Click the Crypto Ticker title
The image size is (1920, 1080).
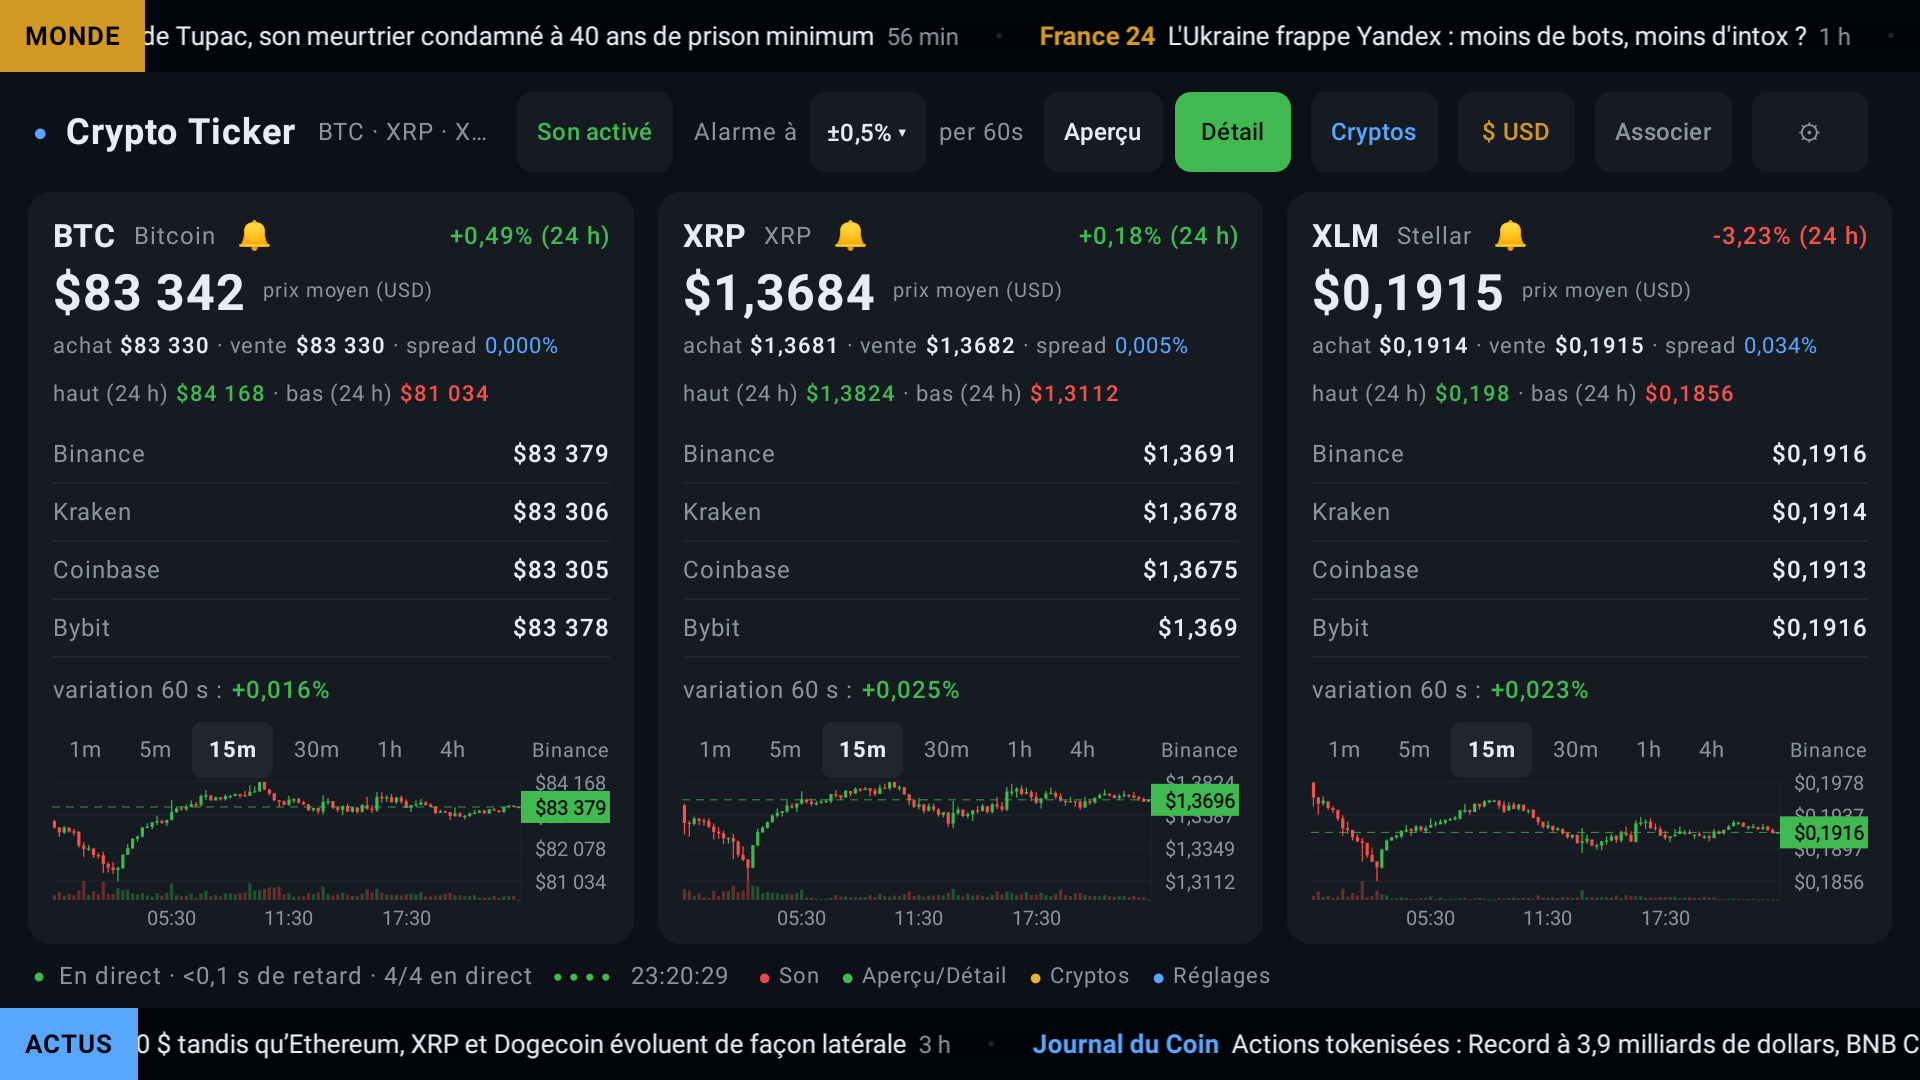(180, 132)
